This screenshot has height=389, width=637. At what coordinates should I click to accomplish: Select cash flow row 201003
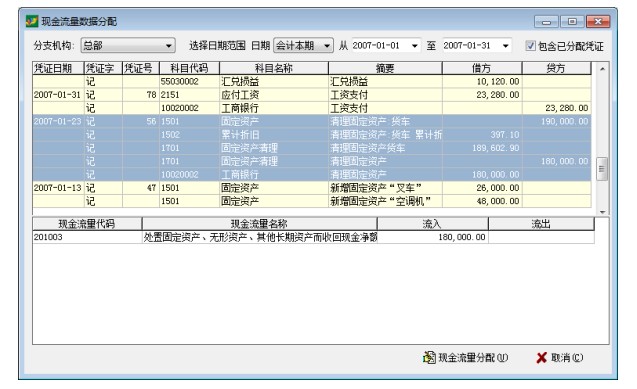point(313,237)
